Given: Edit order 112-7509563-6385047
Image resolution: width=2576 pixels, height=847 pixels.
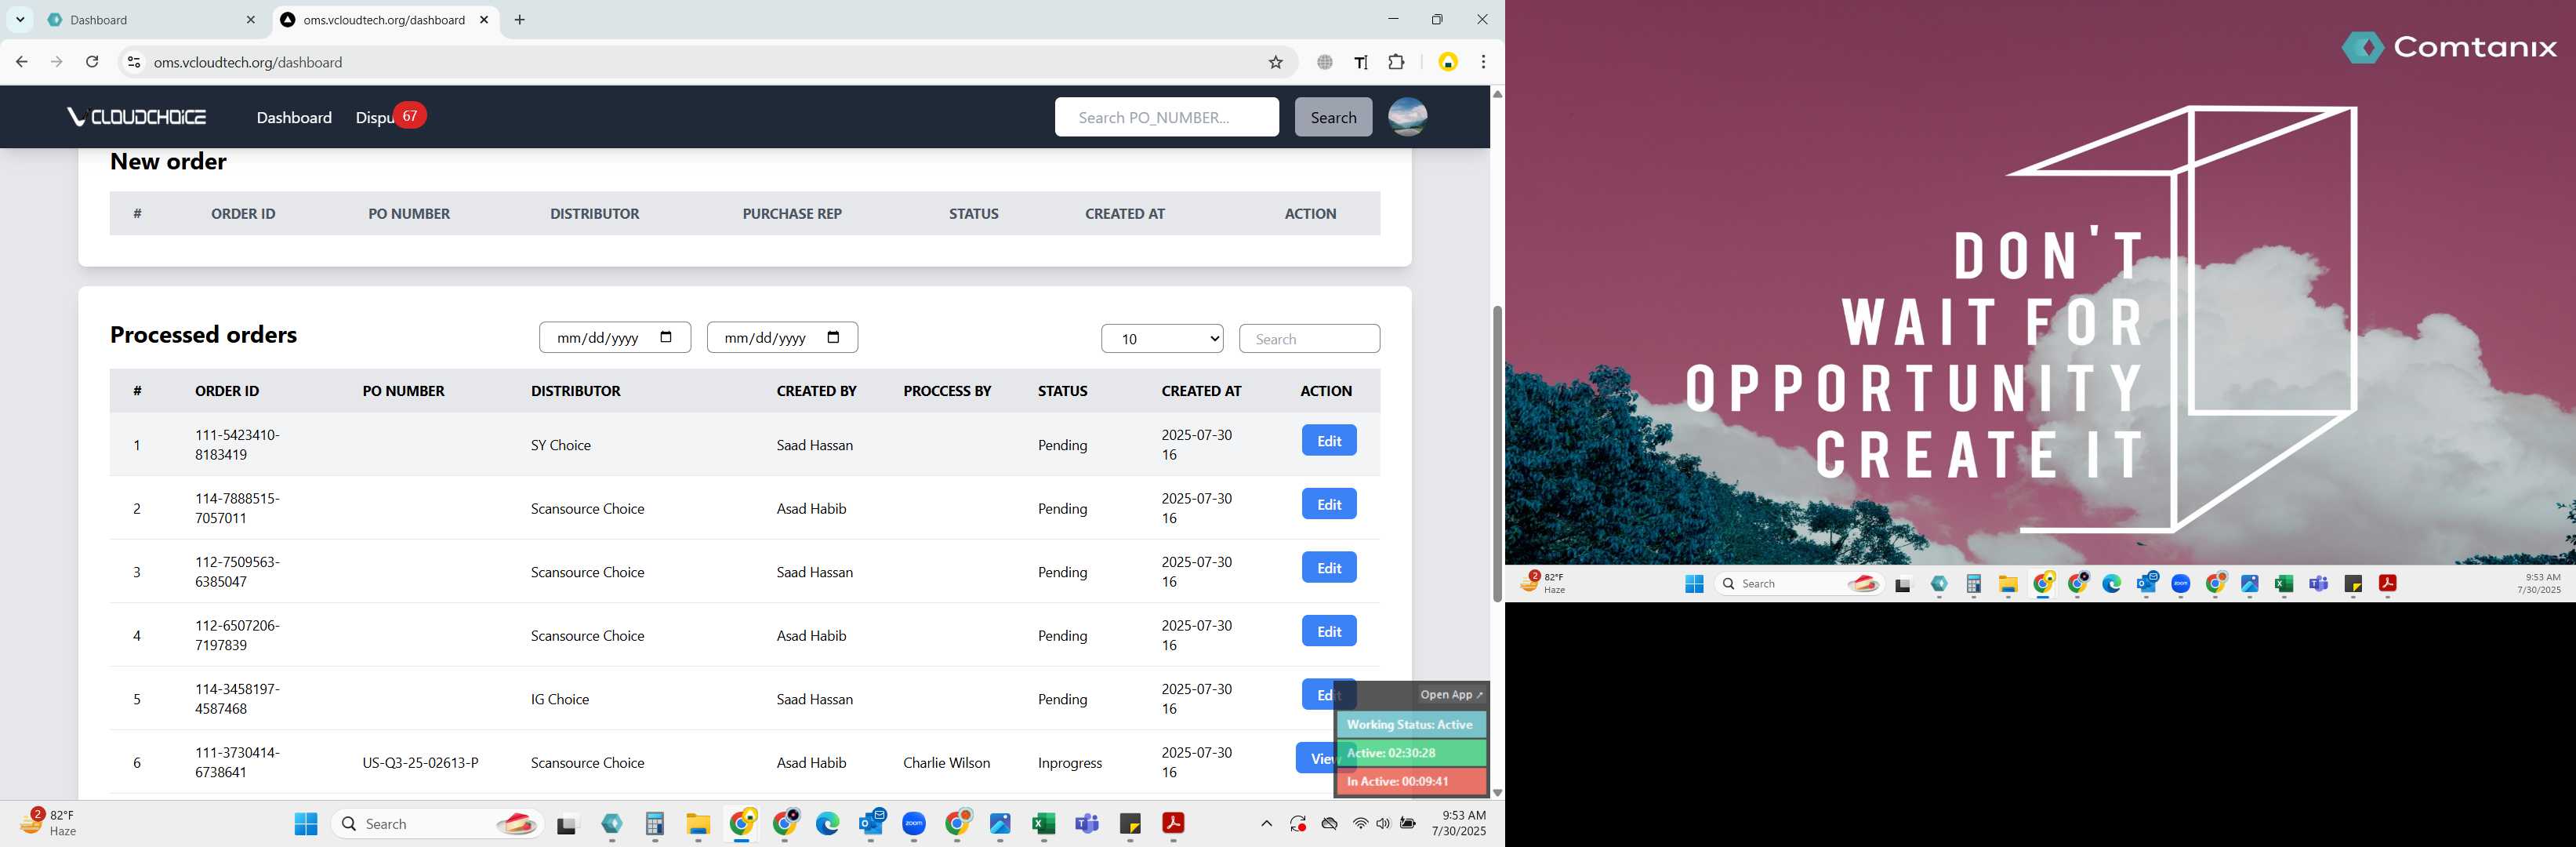Looking at the screenshot, I should (x=1329, y=568).
